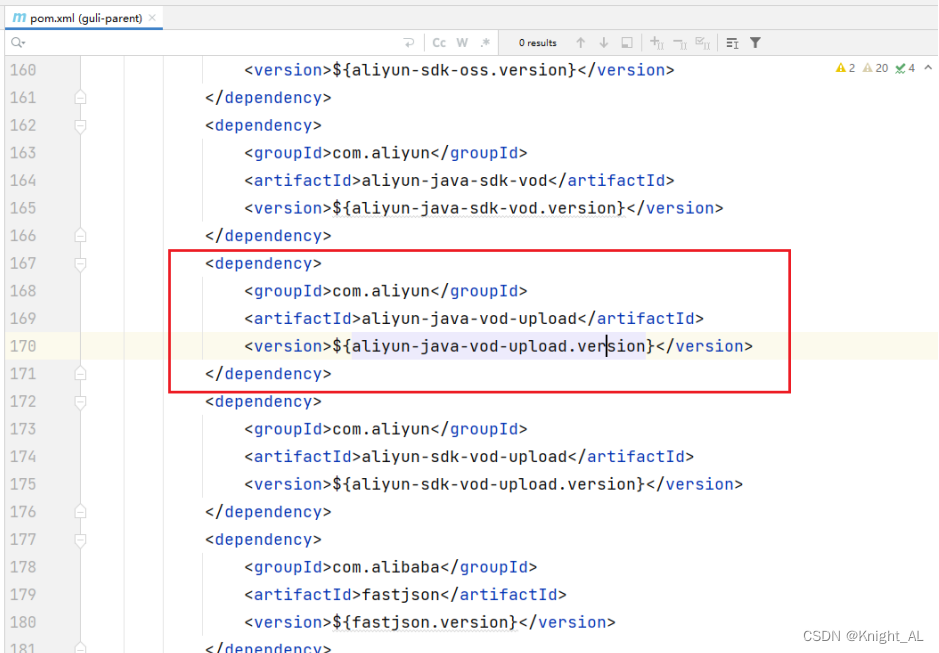This screenshot has height=653, width=939.
Task: Click line number 180 in gutter
Action: (23, 622)
